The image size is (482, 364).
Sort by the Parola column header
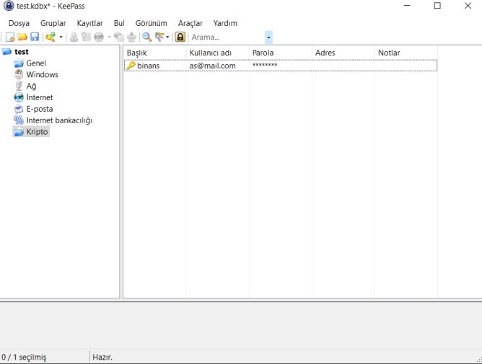[x=280, y=53]
